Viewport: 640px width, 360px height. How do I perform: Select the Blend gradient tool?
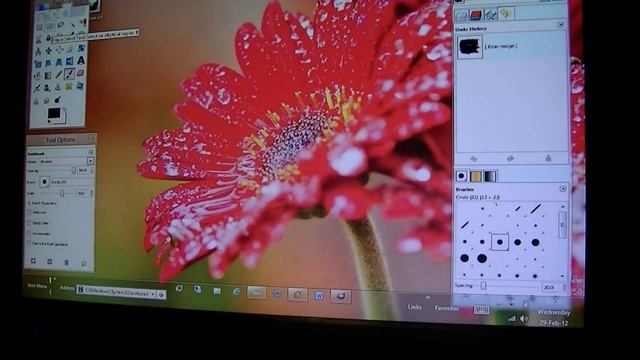[48, 76]
